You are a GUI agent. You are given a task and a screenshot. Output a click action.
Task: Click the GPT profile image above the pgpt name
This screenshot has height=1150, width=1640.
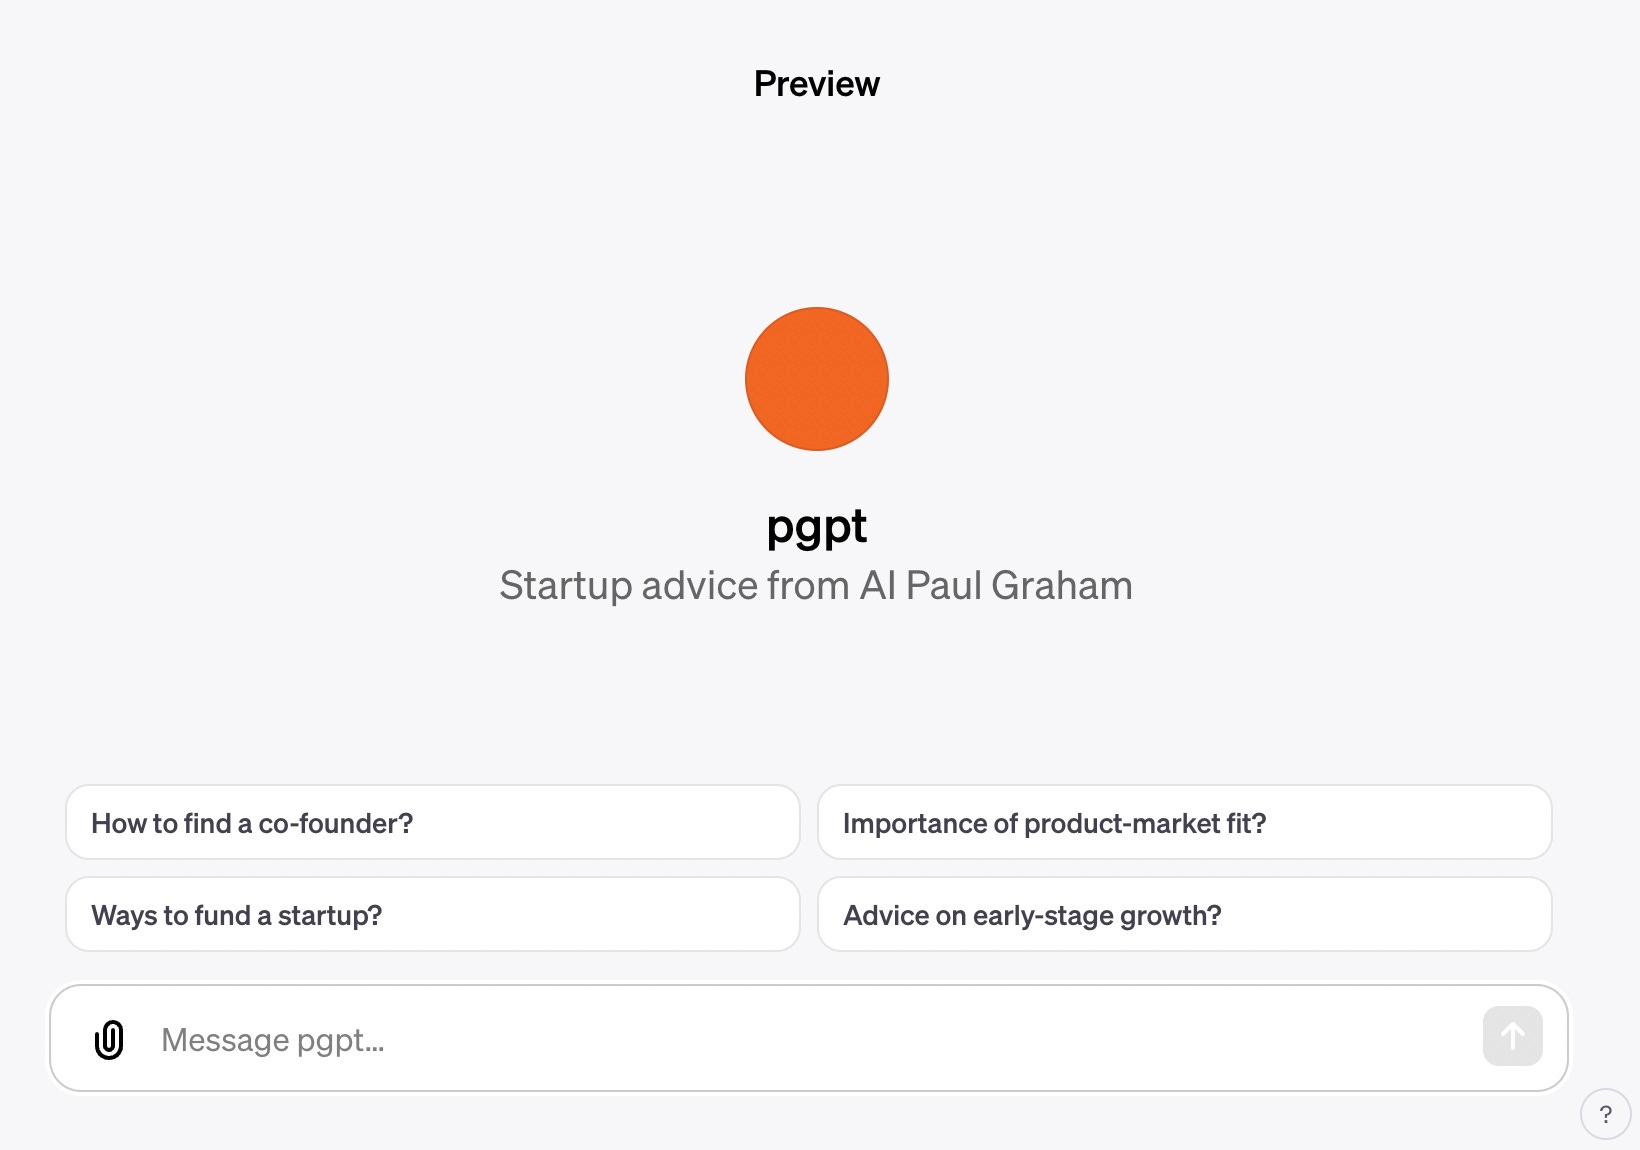tap(817, 379)
